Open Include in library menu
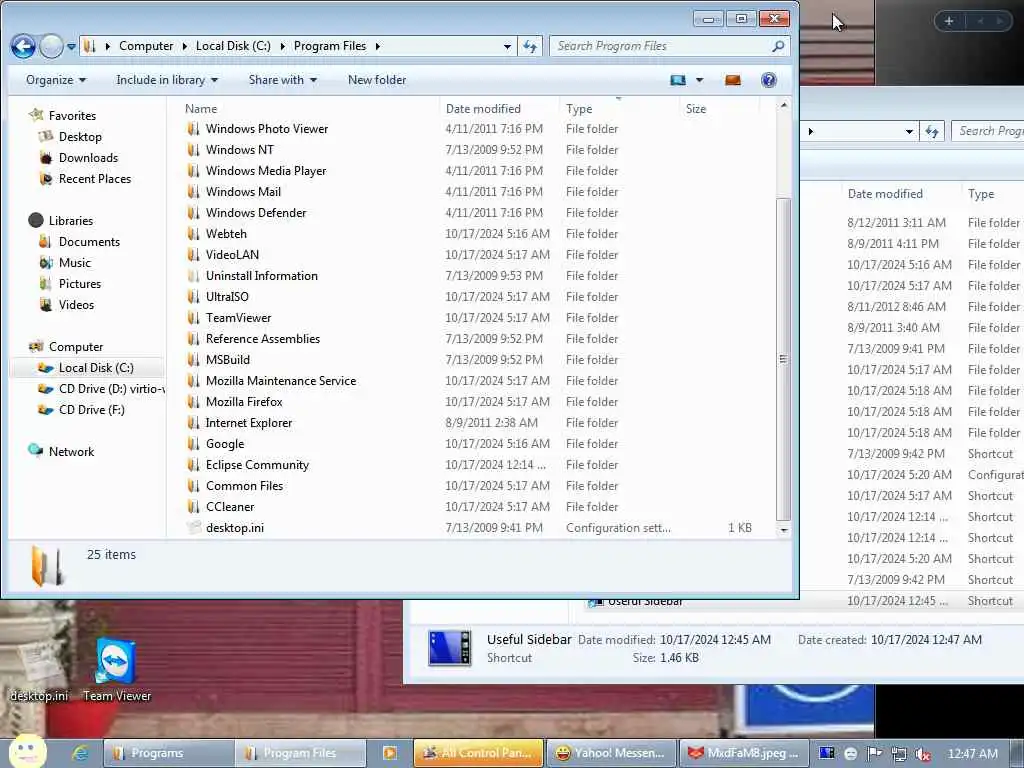 [x=167, y=80]
